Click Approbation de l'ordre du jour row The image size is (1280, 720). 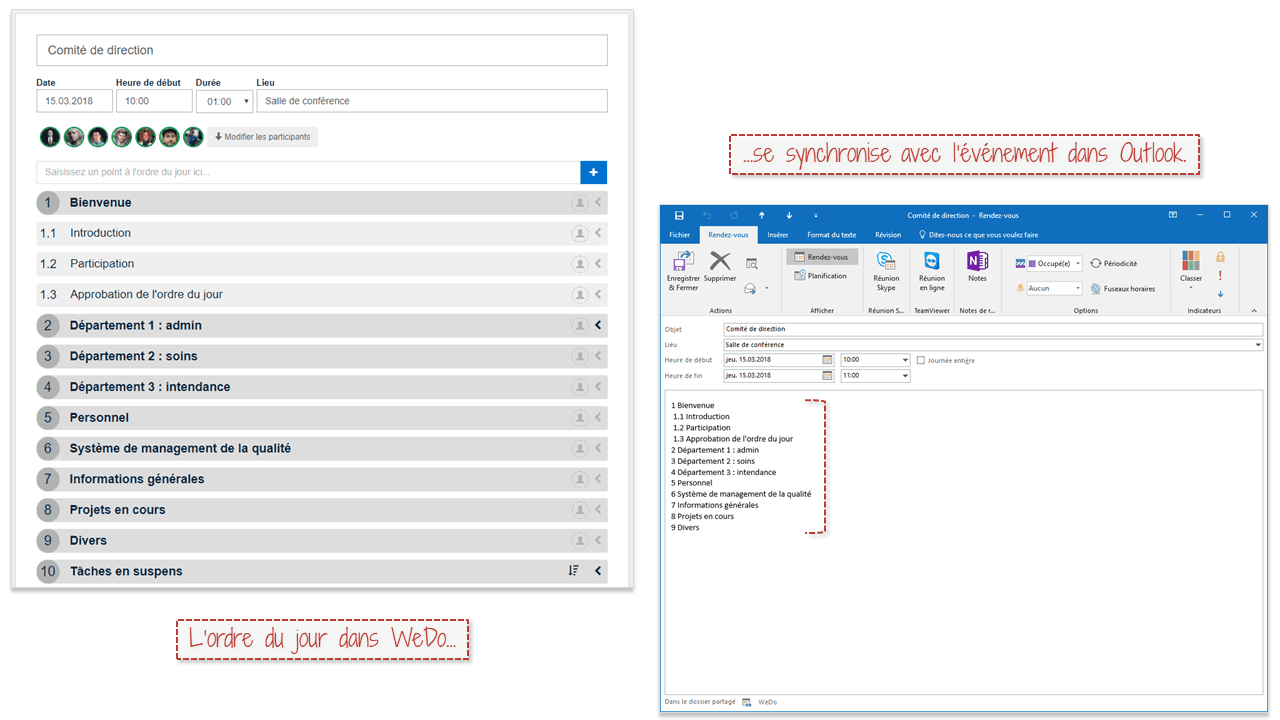point(322,295)
